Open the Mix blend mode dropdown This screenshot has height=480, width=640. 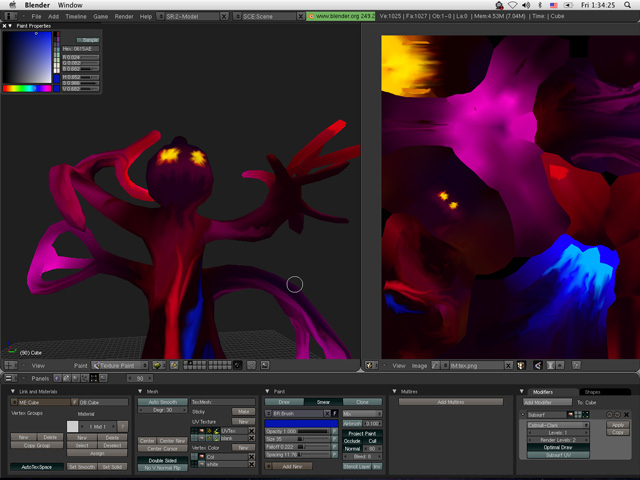[361, 413]
